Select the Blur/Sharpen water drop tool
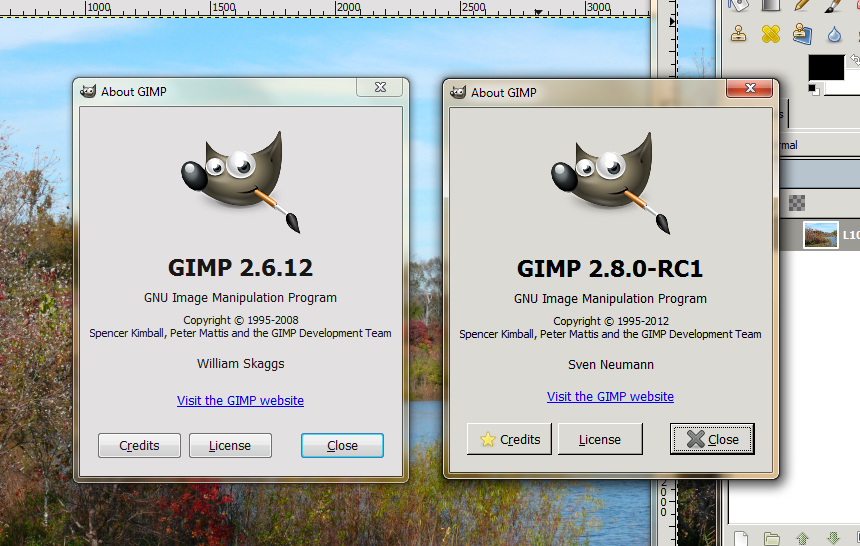860x546 pixels. 834,35
